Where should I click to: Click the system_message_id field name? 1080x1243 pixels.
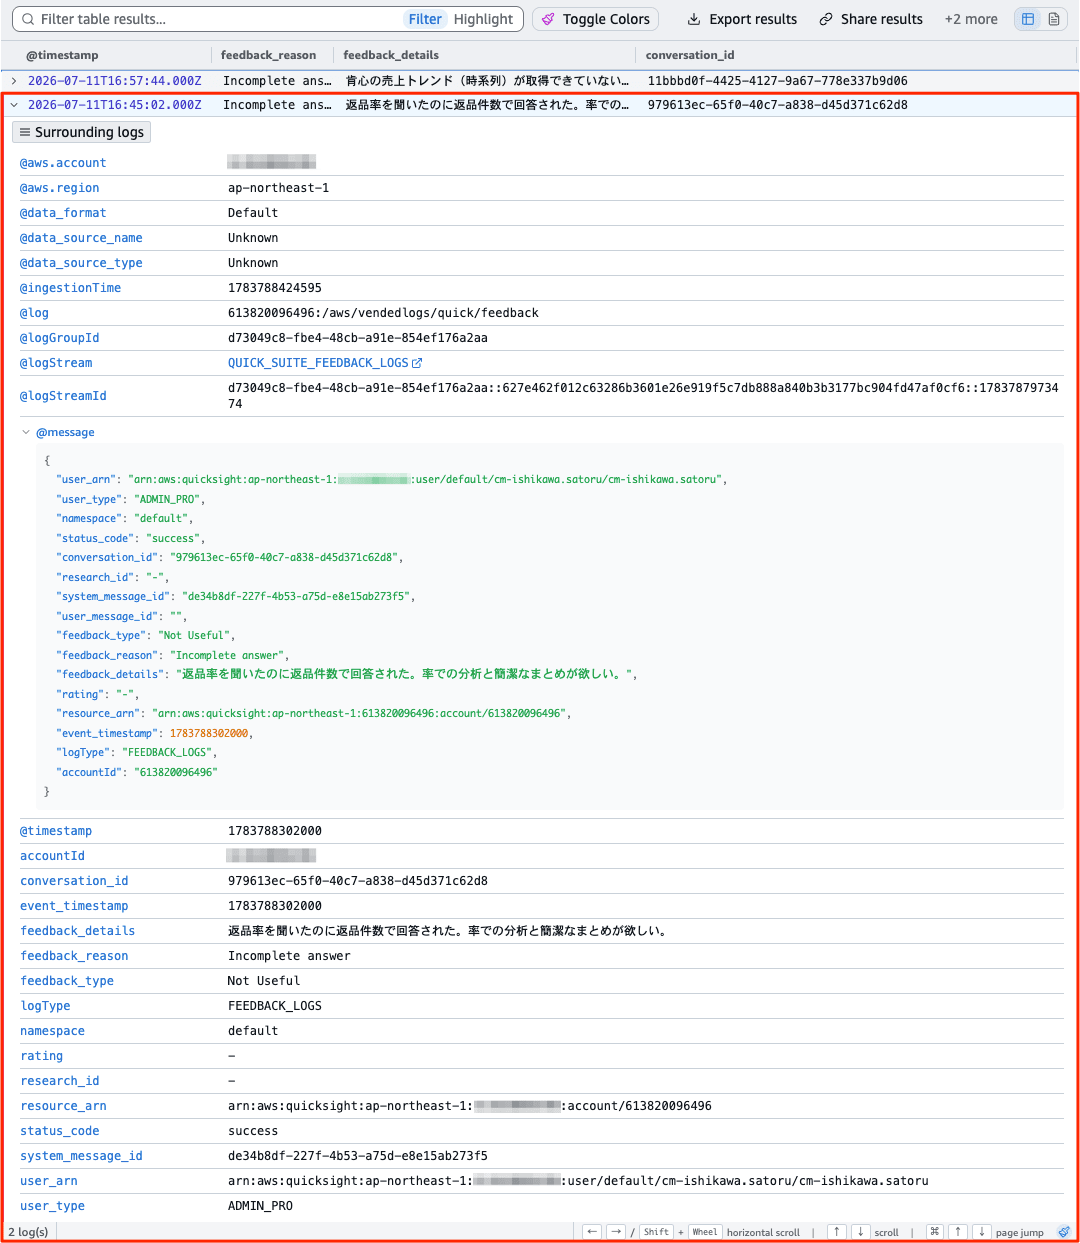pyautogui.click(x=81, y=1156)
